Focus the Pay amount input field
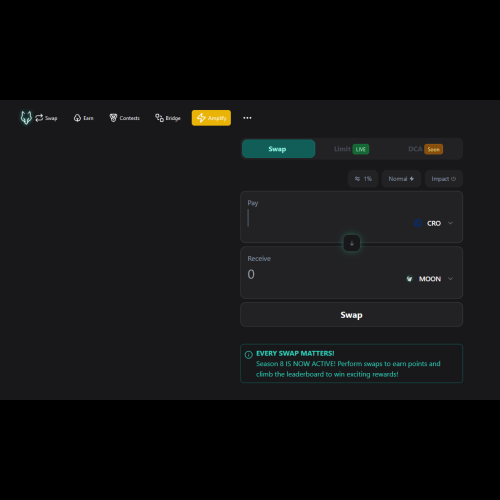The height and width of the screenshot is (500, 500). (x=327, y=218)
